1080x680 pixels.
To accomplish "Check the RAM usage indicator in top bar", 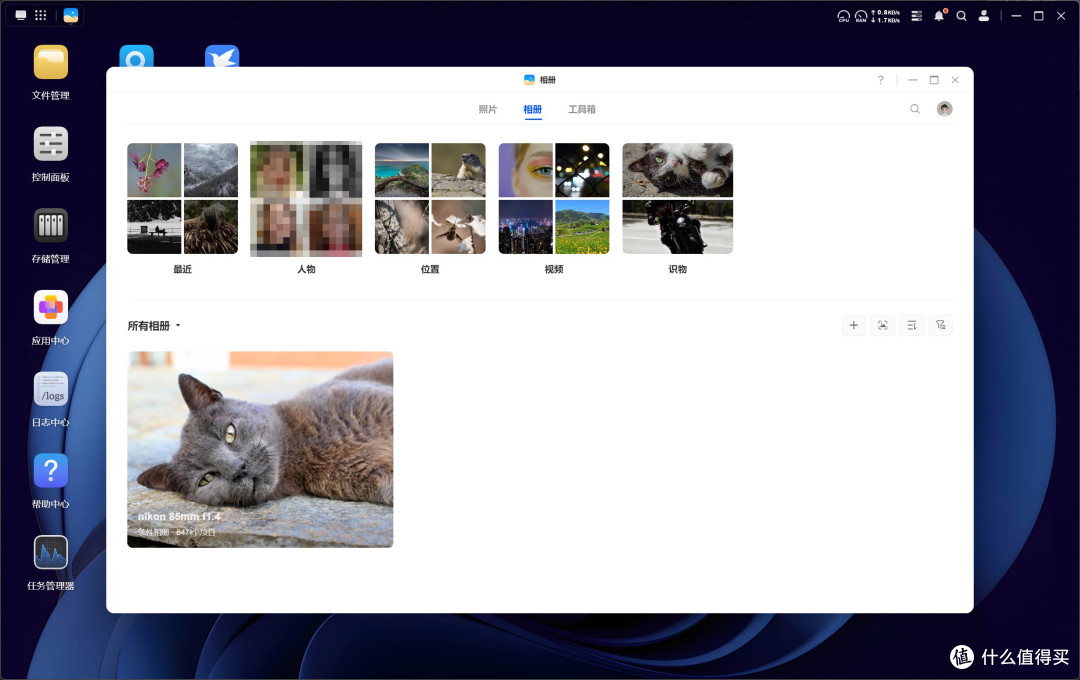I will (861, 16).
